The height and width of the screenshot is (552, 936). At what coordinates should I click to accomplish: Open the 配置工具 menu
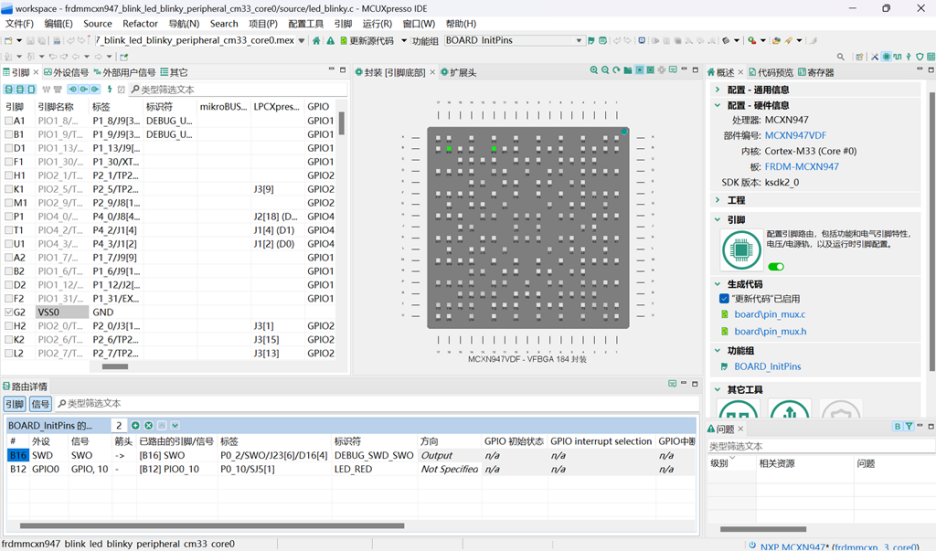tap(306, 24)
